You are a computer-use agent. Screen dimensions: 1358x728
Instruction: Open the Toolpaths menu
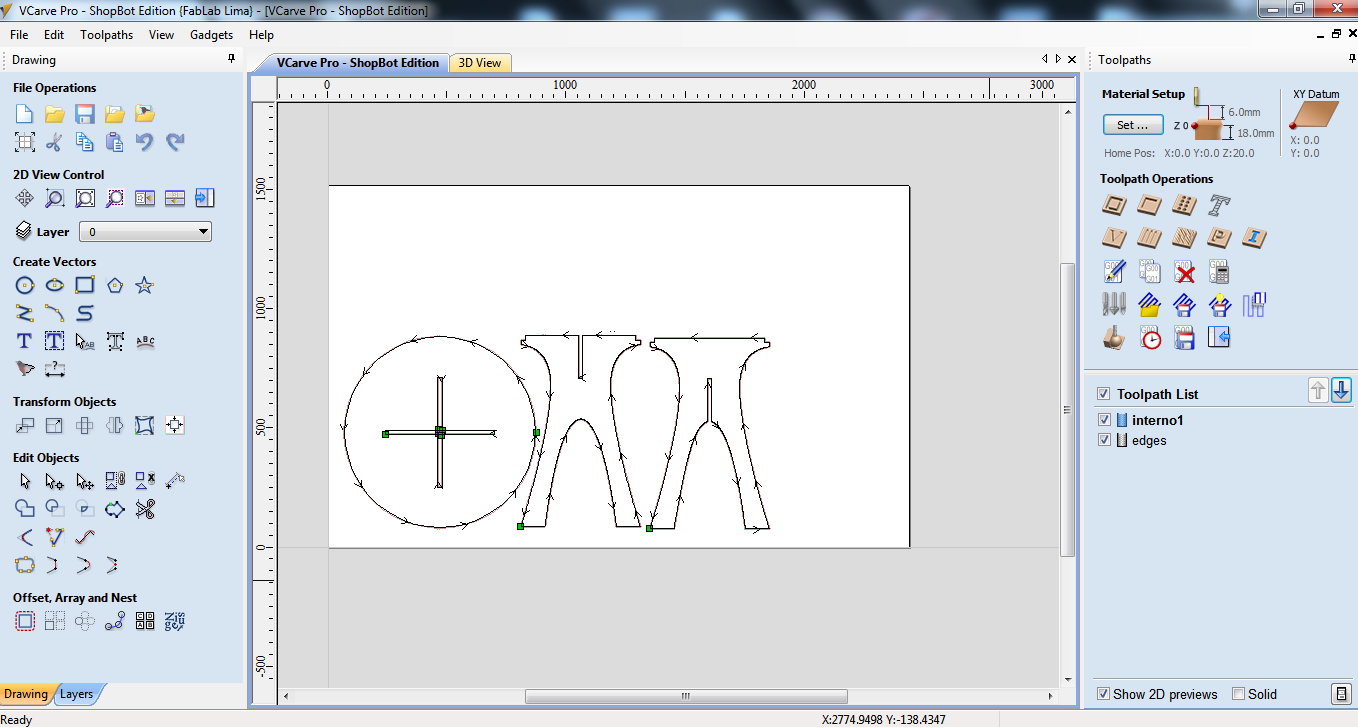coord(107,35)
